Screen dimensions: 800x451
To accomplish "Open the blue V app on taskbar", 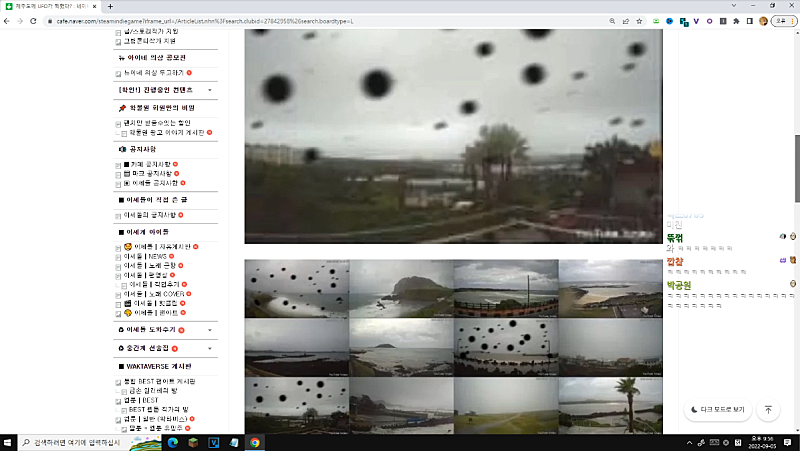I will pyautogui.click(x=214, y=442).
